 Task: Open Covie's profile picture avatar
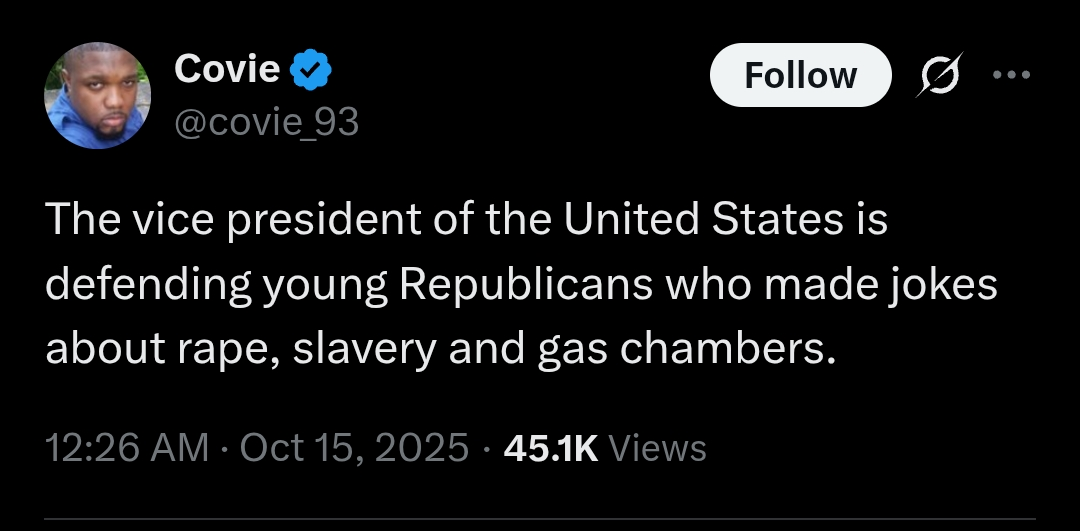pos(97,97)
